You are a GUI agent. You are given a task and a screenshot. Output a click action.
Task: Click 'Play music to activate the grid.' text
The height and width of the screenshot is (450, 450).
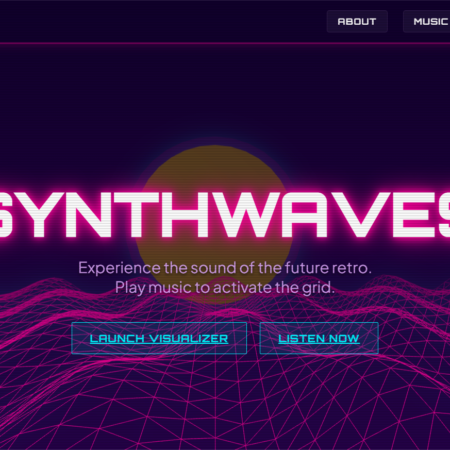225,288
